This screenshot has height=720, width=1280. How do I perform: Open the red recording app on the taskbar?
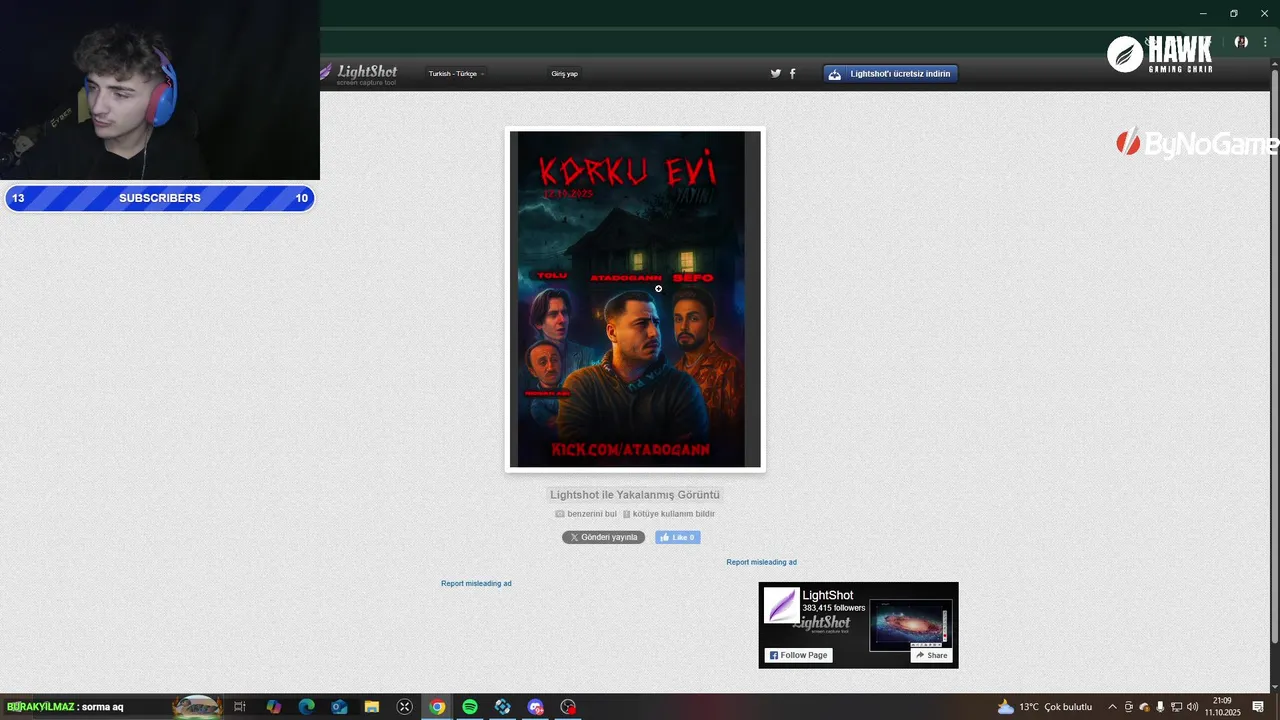[568, 707]
